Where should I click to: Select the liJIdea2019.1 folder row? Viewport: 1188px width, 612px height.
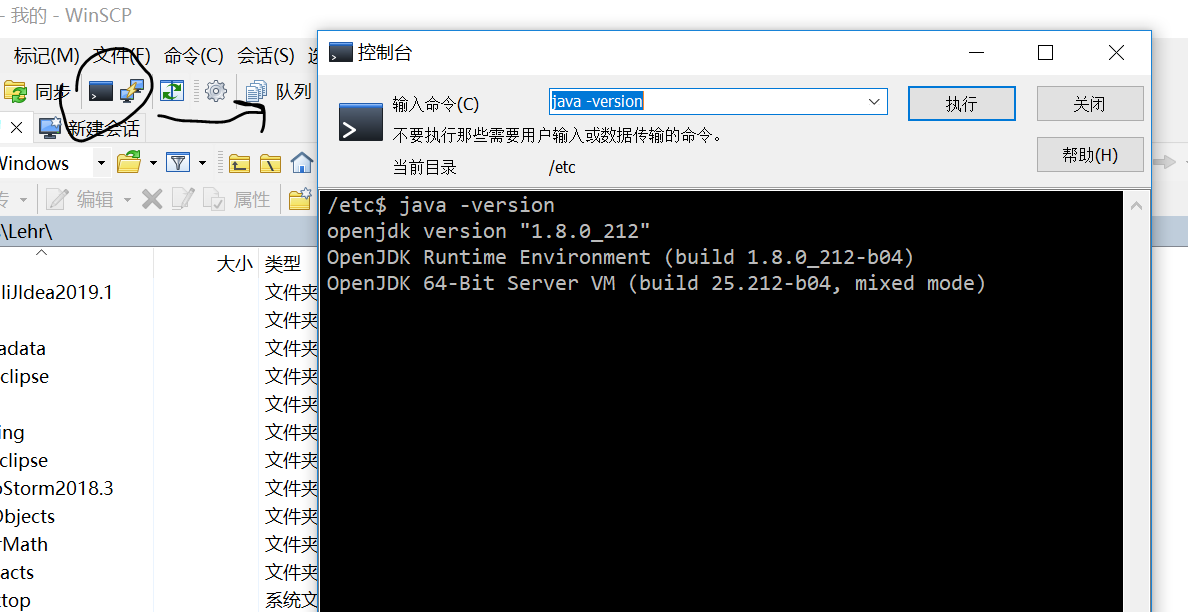158,292
